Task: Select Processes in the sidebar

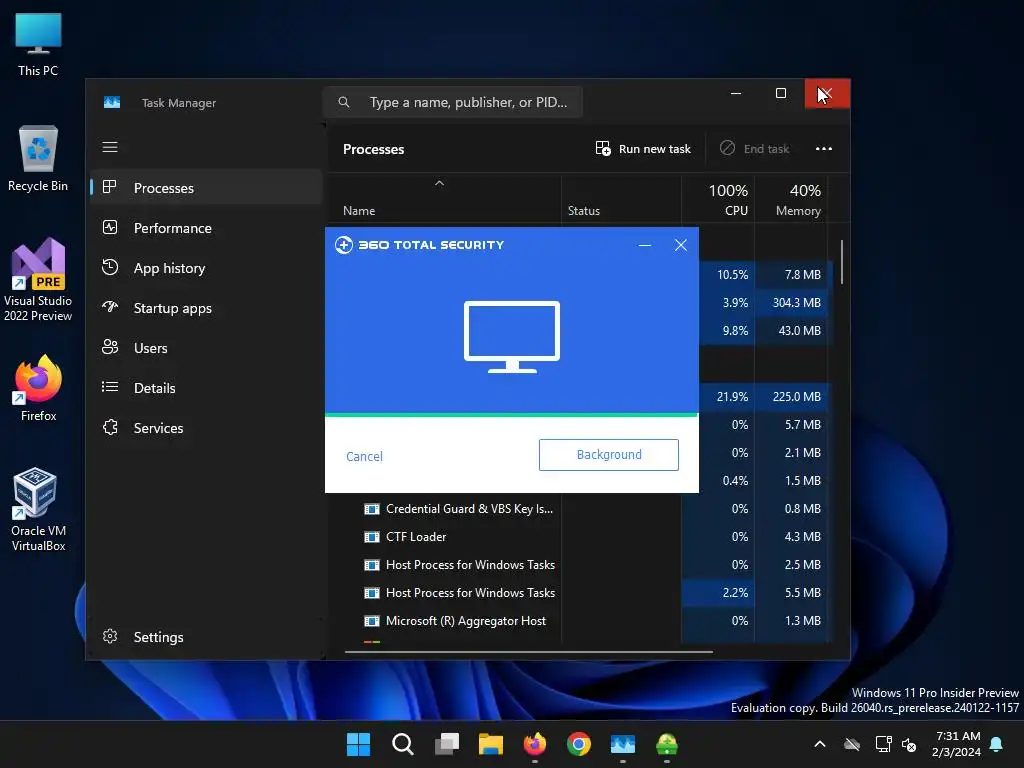Action: (x=206, y=187)
